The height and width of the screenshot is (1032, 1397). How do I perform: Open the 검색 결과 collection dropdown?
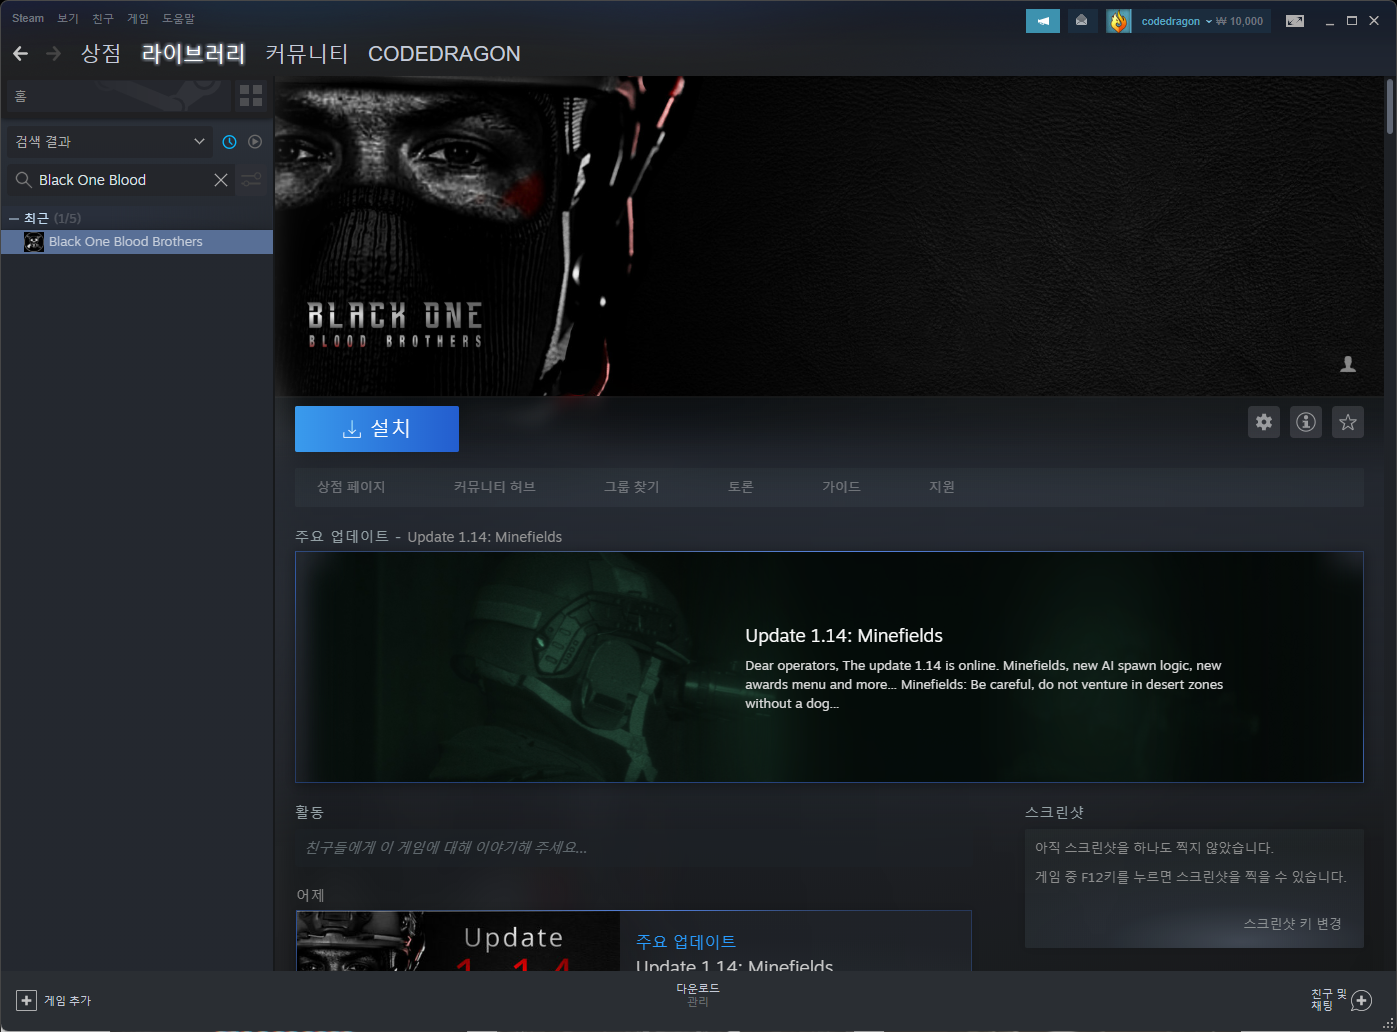point(110,142)
